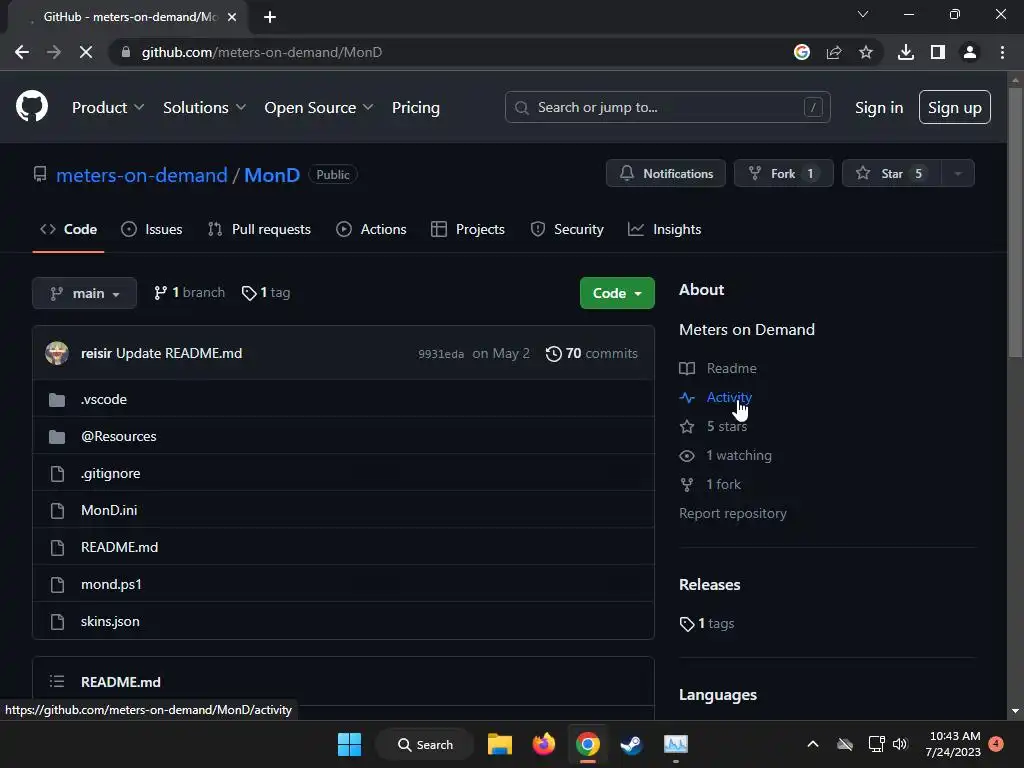Image resolution: width=1024 pixels, height=768 pixels.
Task: Open commit hash 9931eda
Action: (441, 354)
